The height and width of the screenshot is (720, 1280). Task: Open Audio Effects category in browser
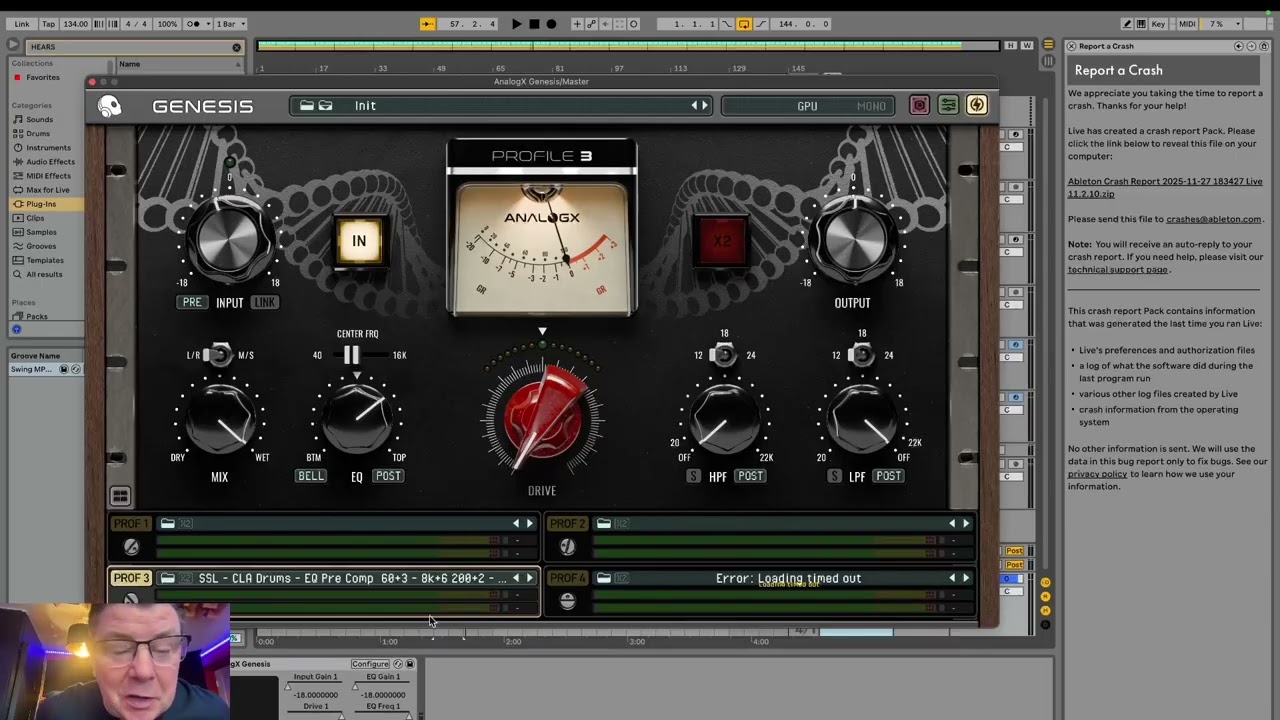click(x=50, y=162)
